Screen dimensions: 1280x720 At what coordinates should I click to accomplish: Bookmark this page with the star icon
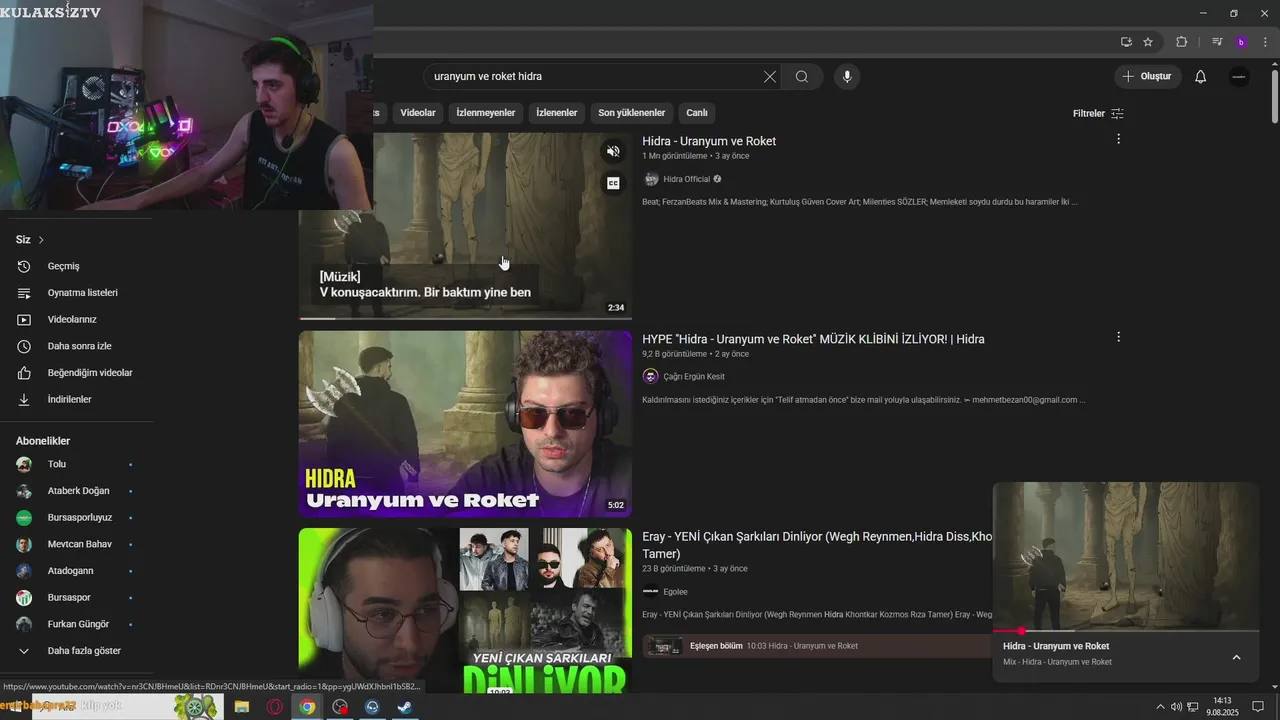coord(1148,42)
